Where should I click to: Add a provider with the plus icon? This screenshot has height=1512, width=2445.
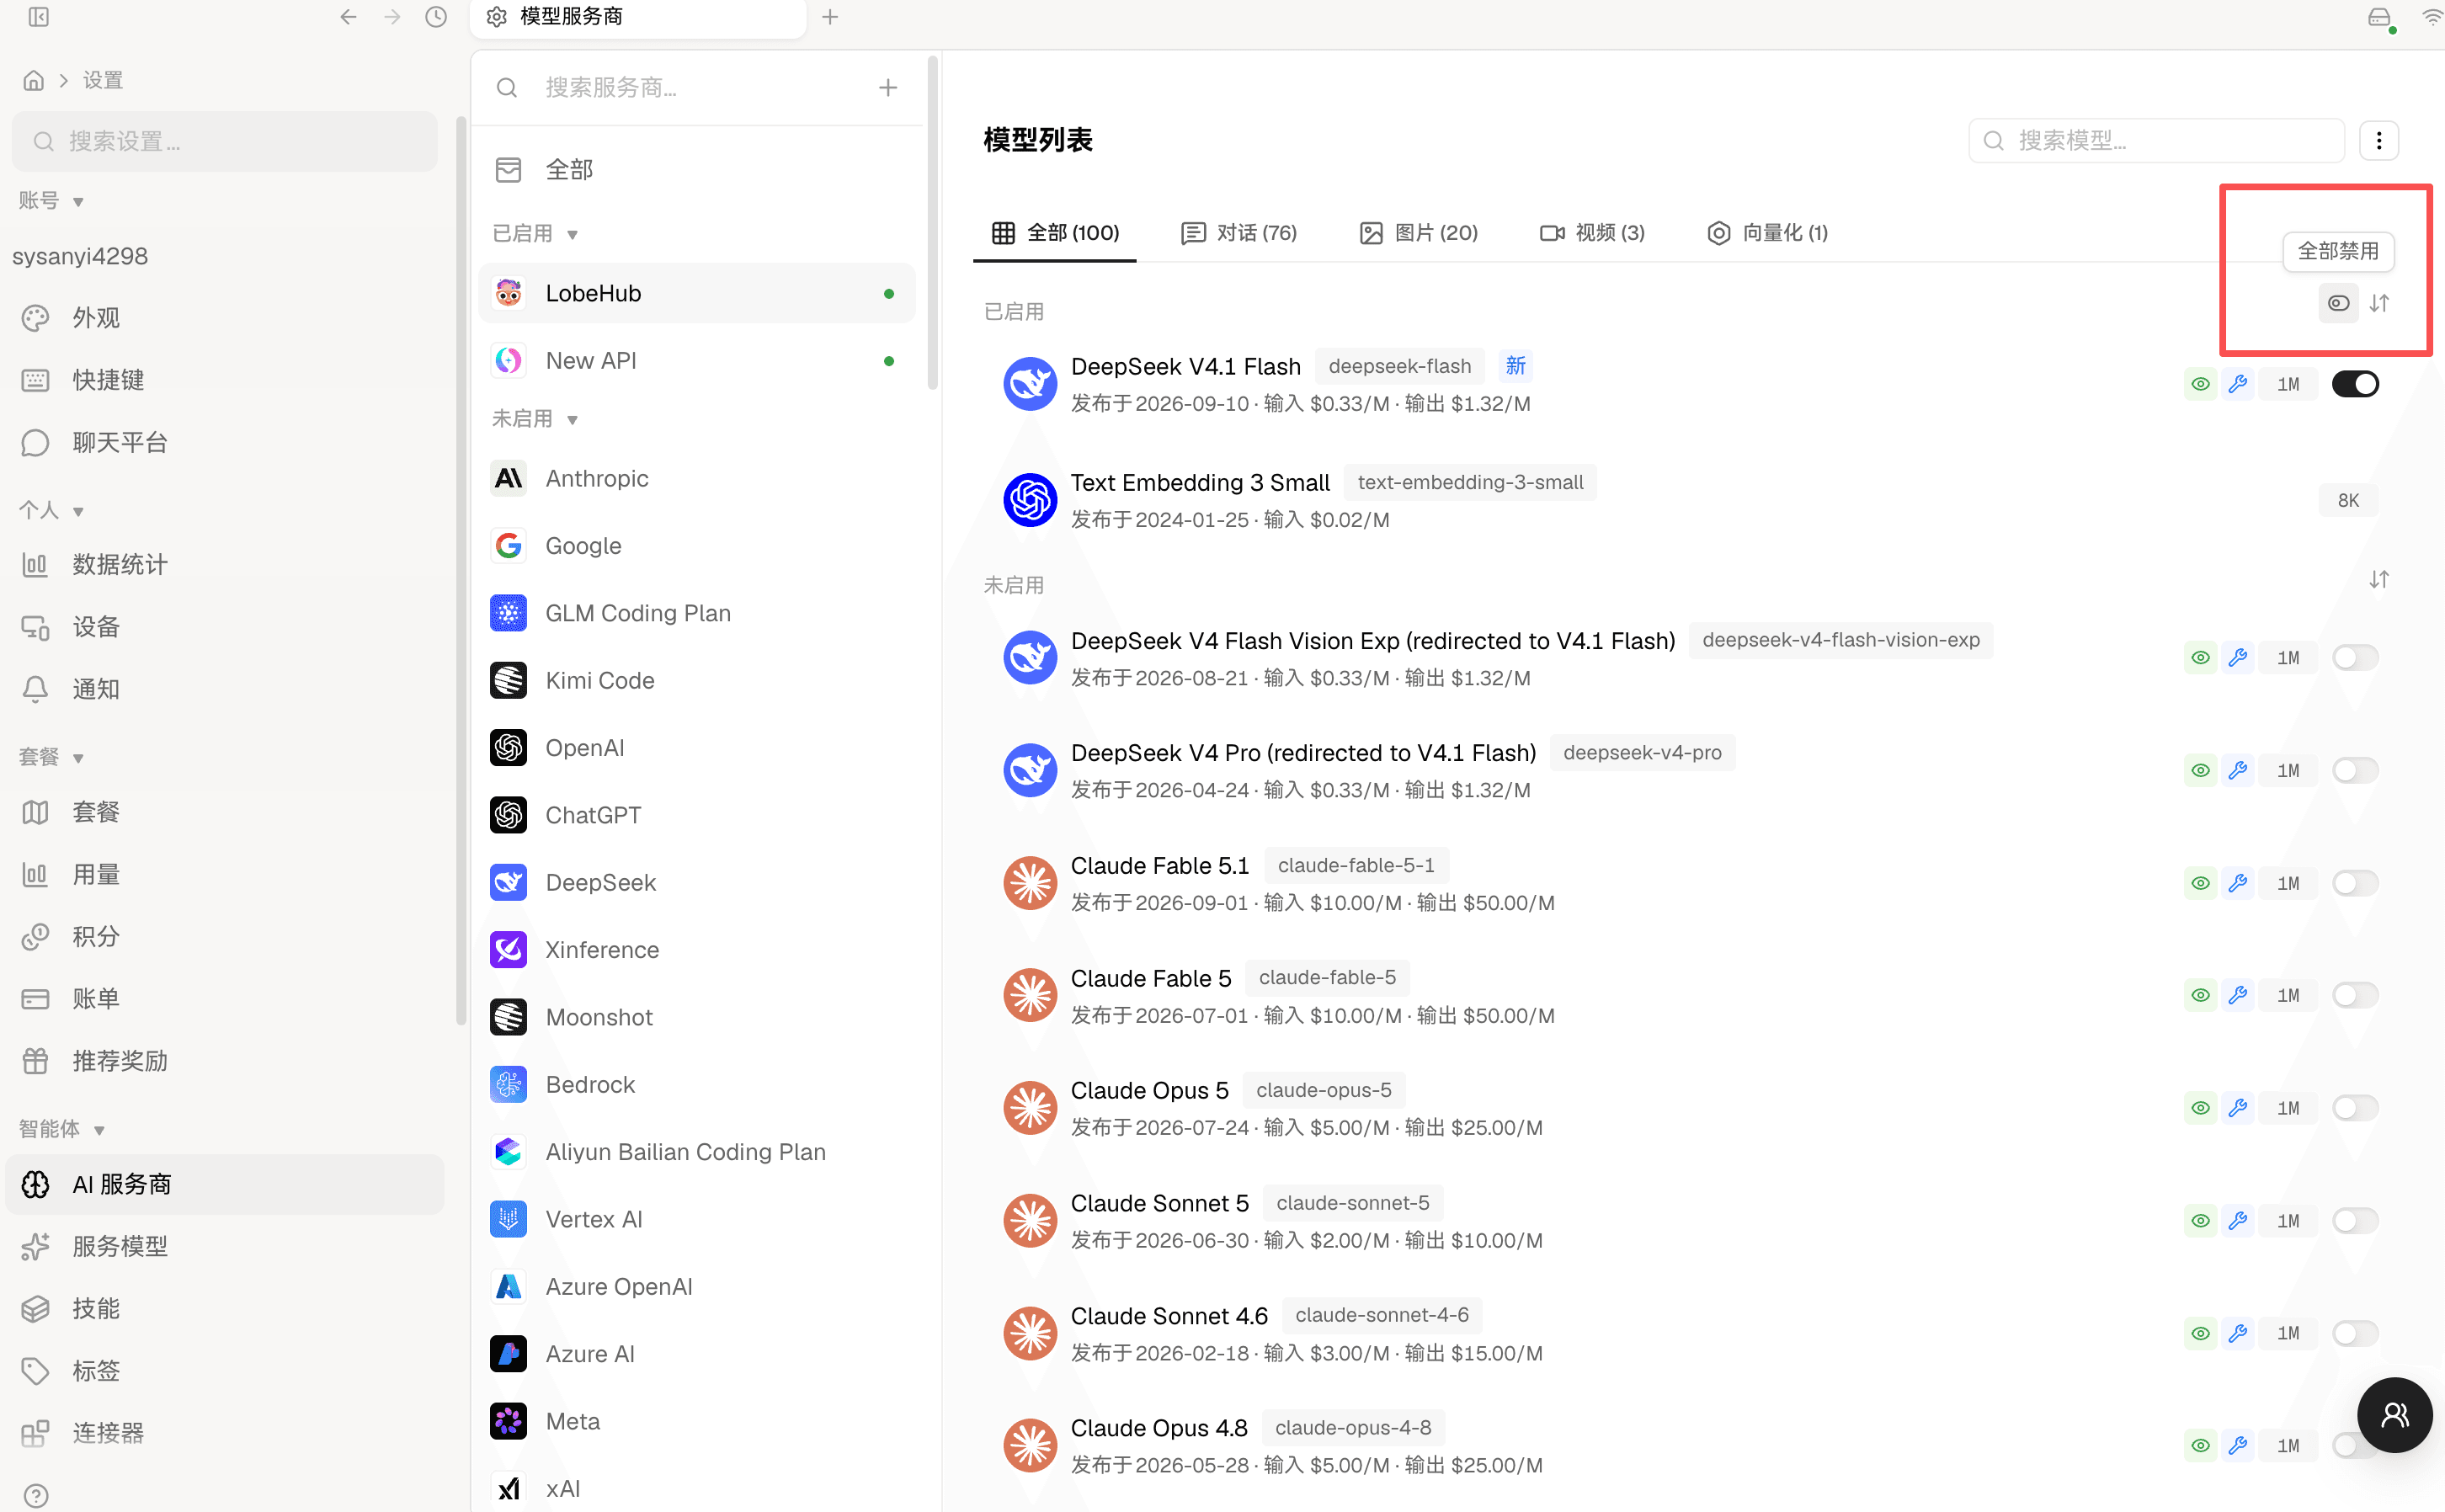888,88
